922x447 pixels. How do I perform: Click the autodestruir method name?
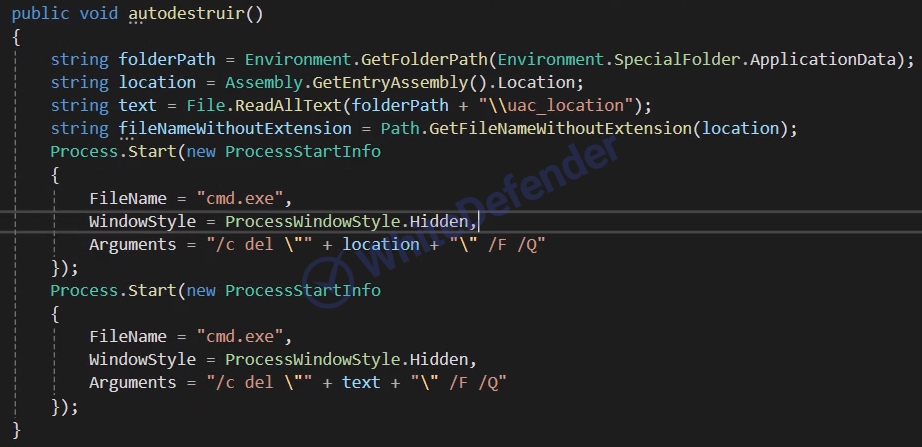coord(187,14)
